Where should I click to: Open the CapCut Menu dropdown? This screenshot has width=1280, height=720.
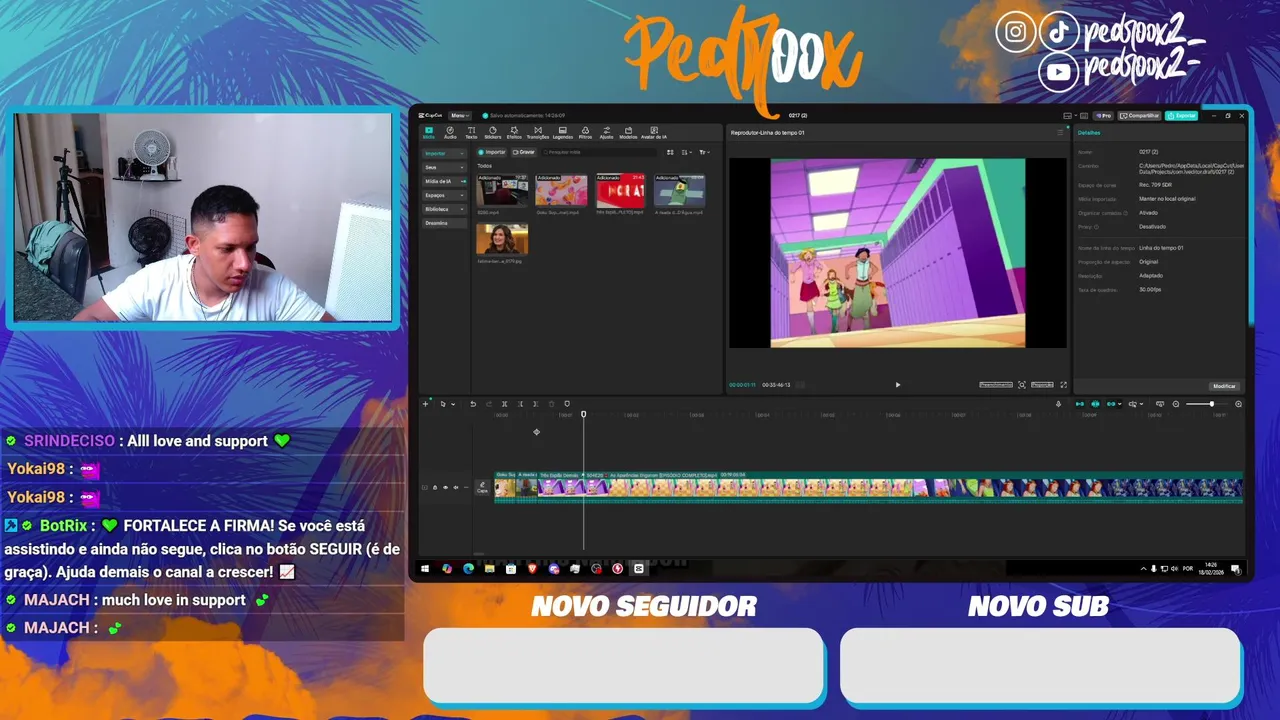click(x=459, y=115)
